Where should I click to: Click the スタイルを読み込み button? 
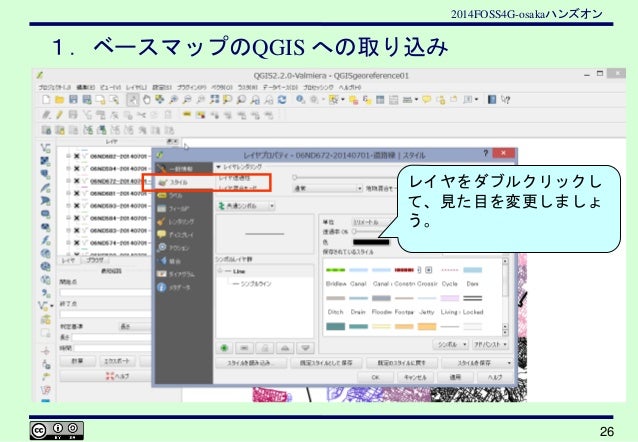pyautogui.click(x=251, y=363)
